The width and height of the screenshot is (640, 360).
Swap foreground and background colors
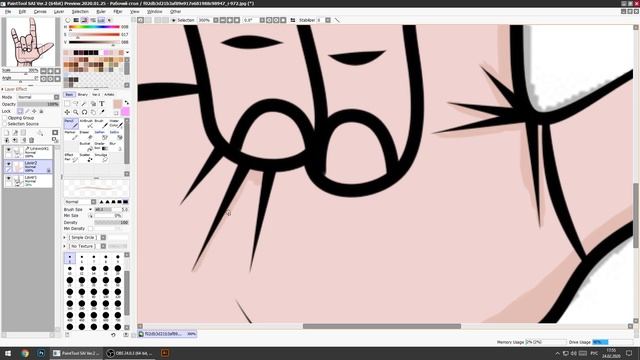tap(127, 102)
